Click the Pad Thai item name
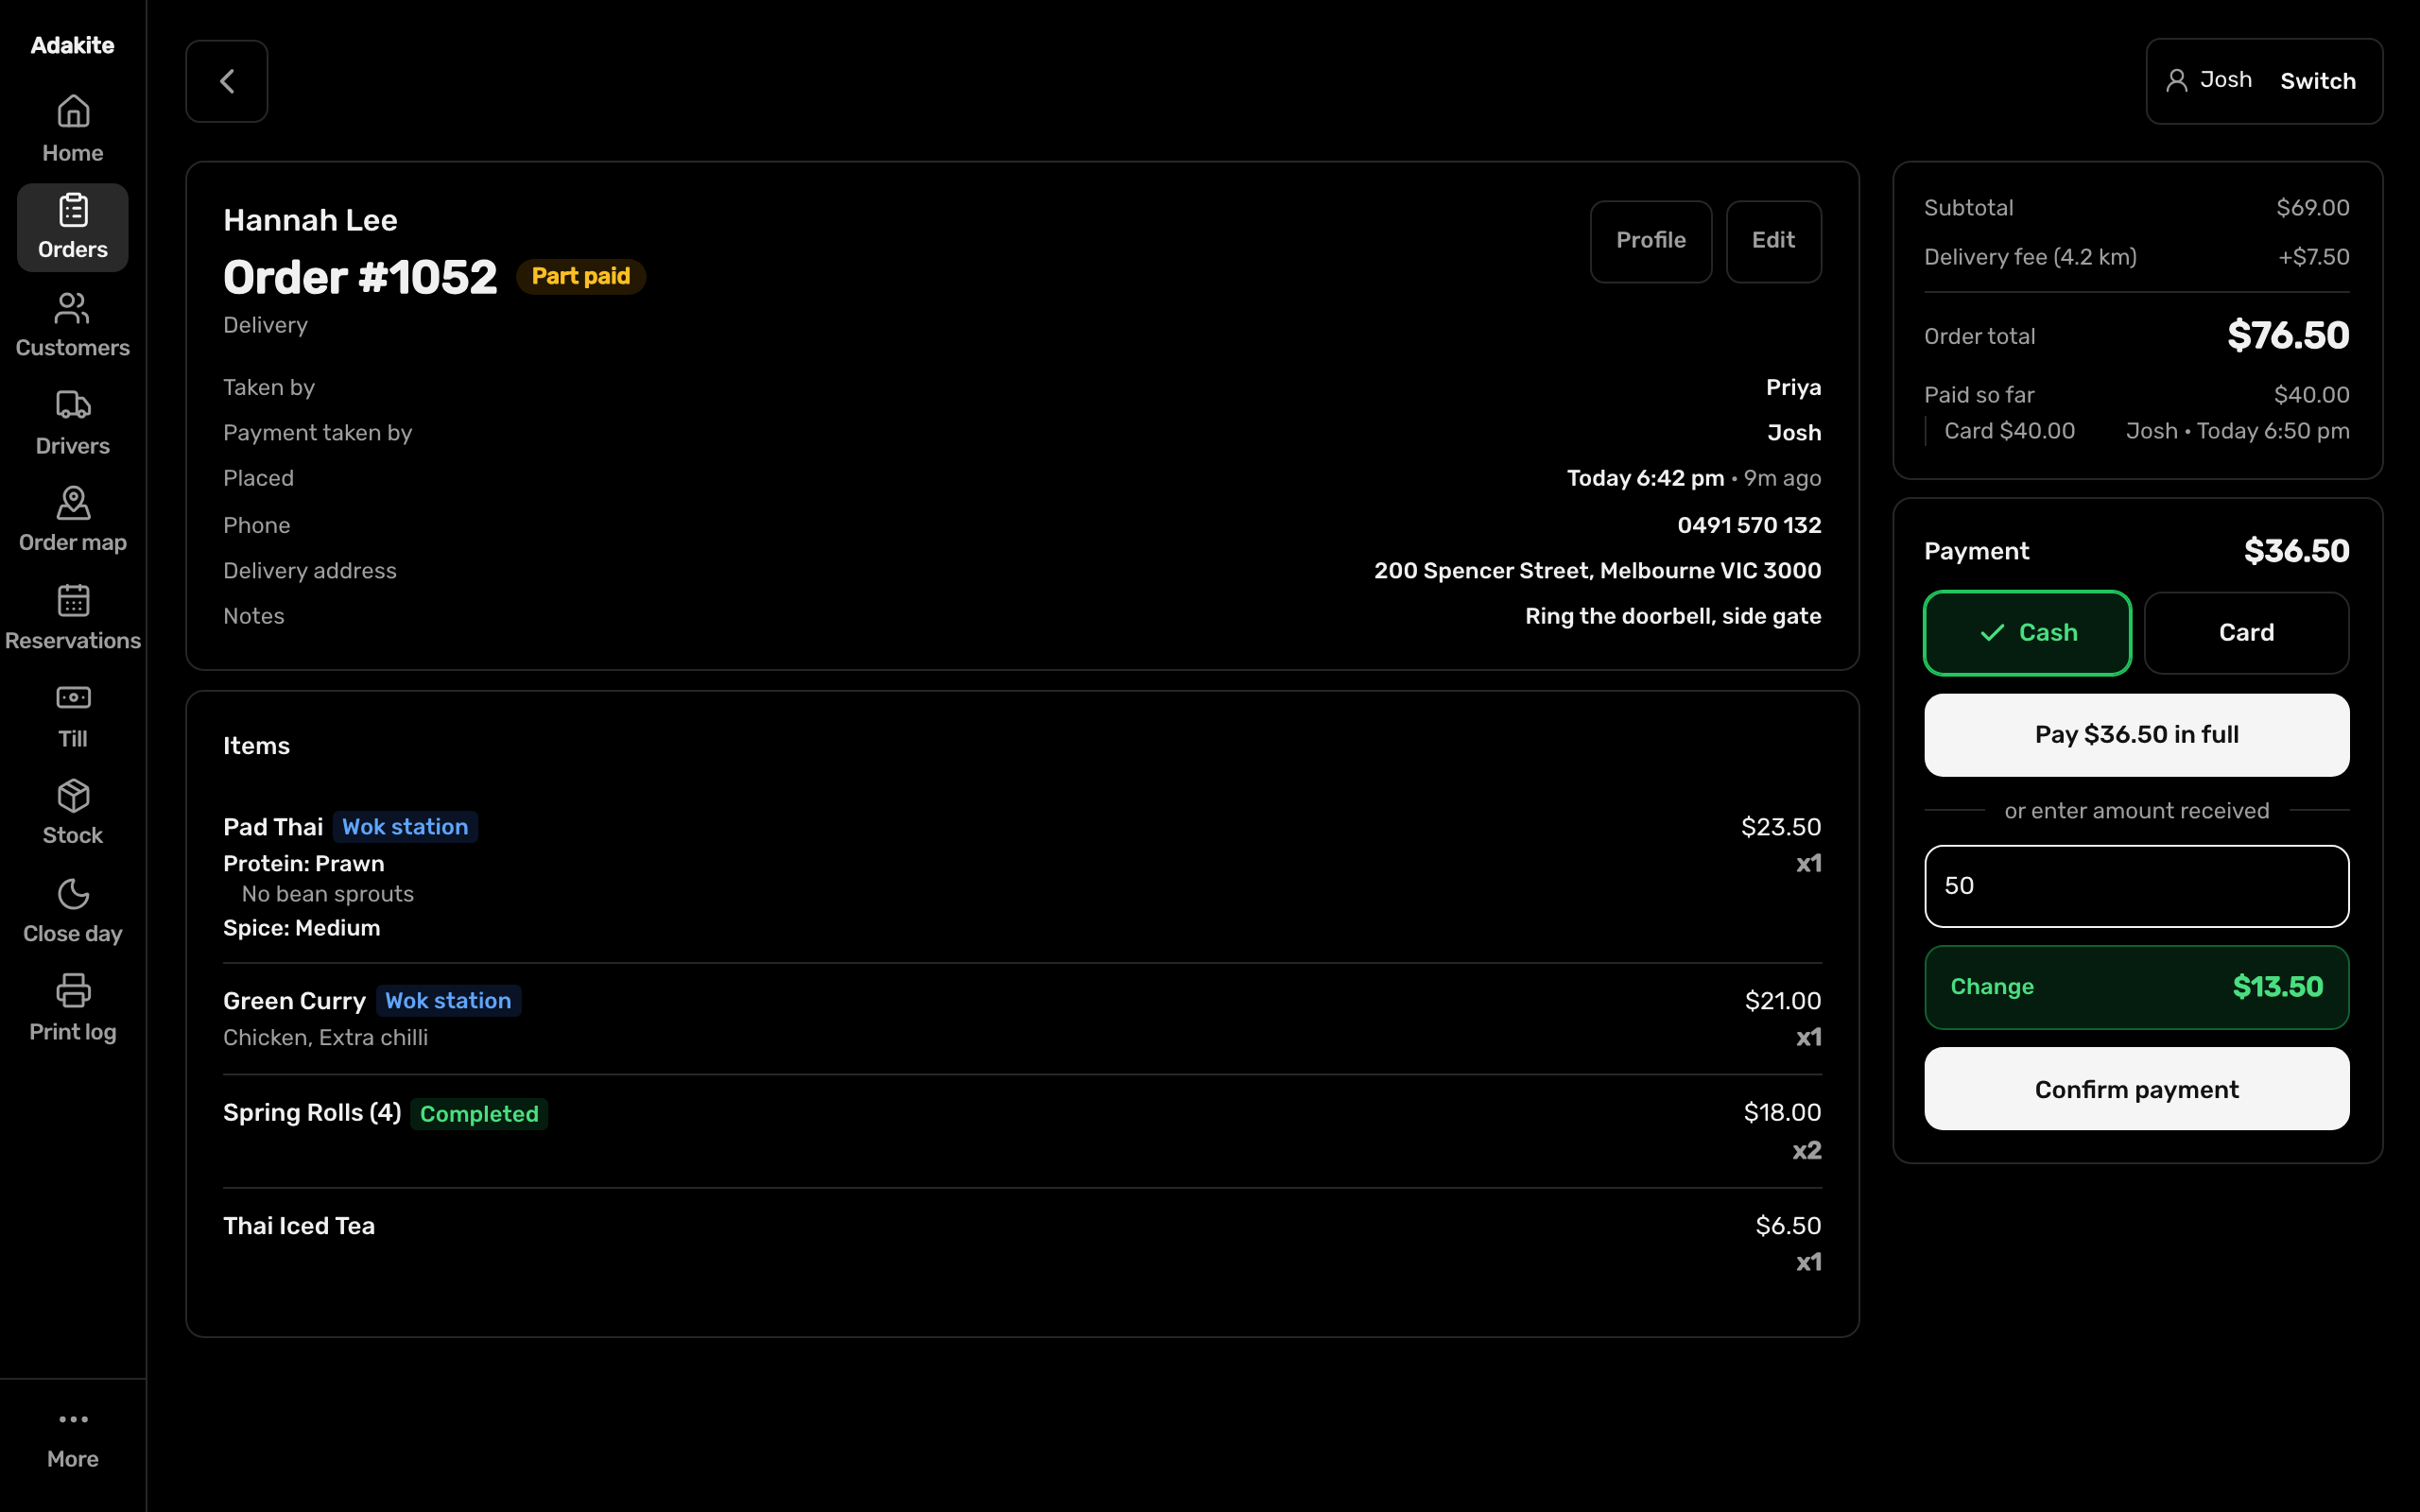 click(273, 827)
